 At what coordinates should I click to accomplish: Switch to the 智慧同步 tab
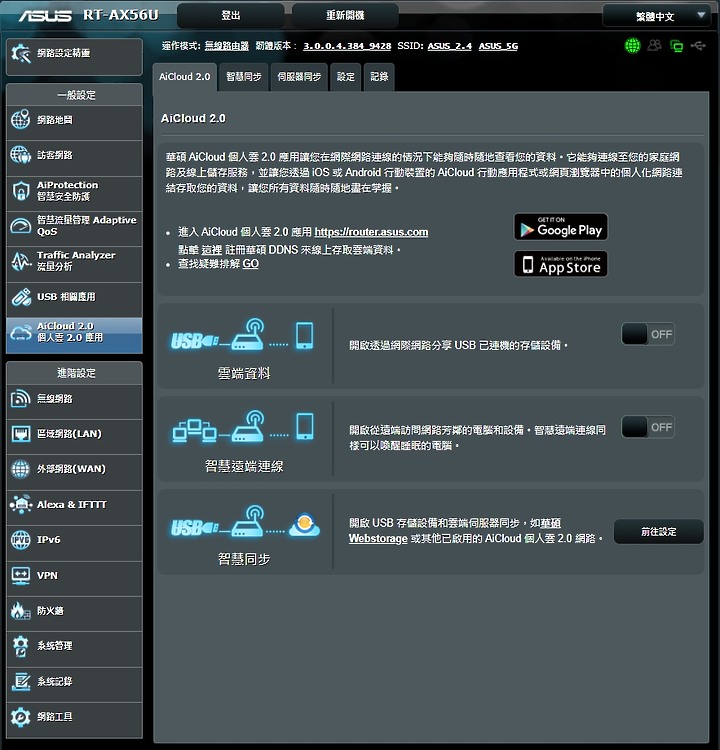click(x=244, y=77)
